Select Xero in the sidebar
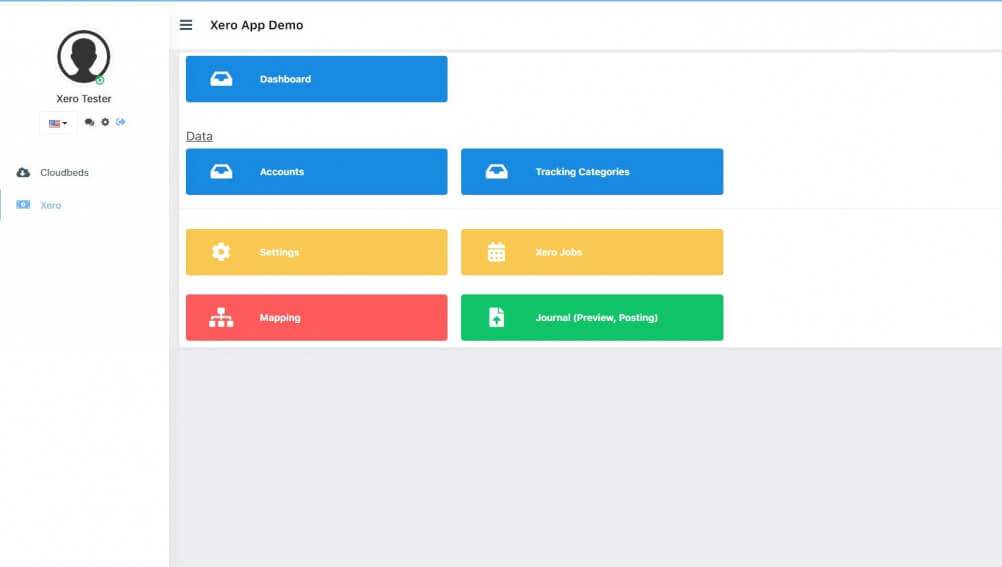The height and width of the screenshot is (567, 1002). coord(50,205)
